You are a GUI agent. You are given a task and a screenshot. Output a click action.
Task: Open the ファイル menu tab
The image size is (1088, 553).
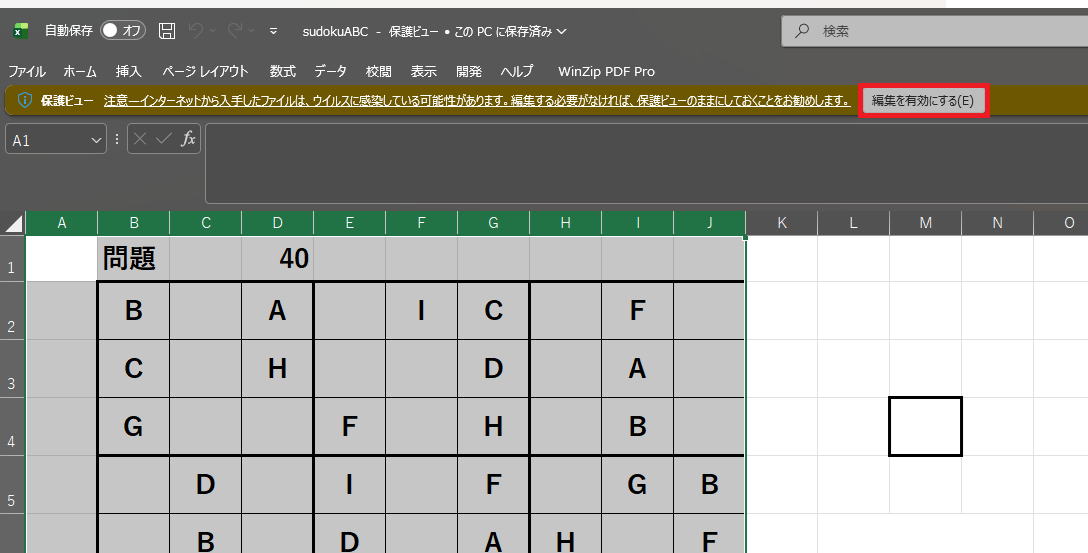pos(27,71)
